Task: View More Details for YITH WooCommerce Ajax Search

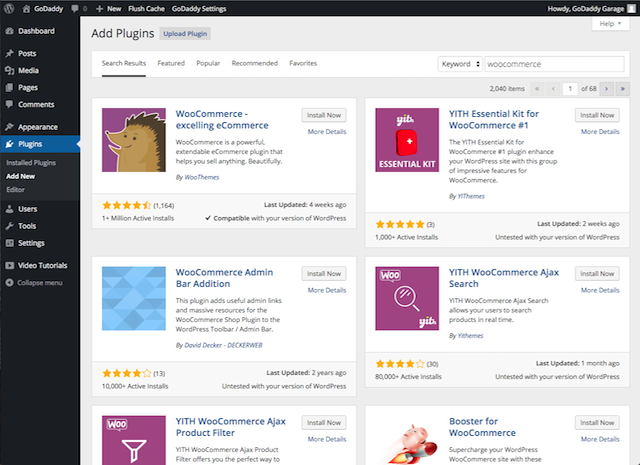Action: tap(600, 290)
